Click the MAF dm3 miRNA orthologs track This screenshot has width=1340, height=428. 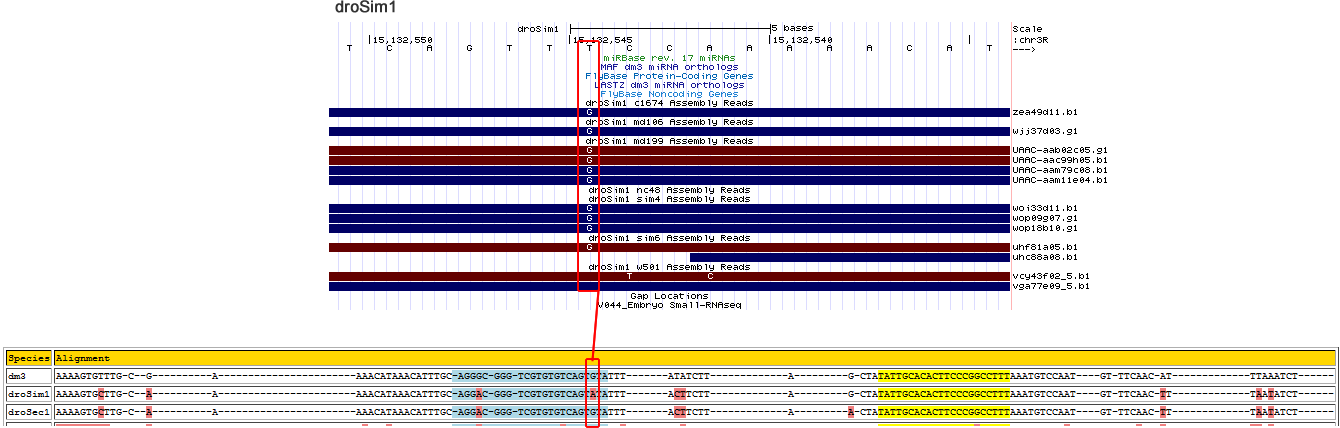[669, 67]
